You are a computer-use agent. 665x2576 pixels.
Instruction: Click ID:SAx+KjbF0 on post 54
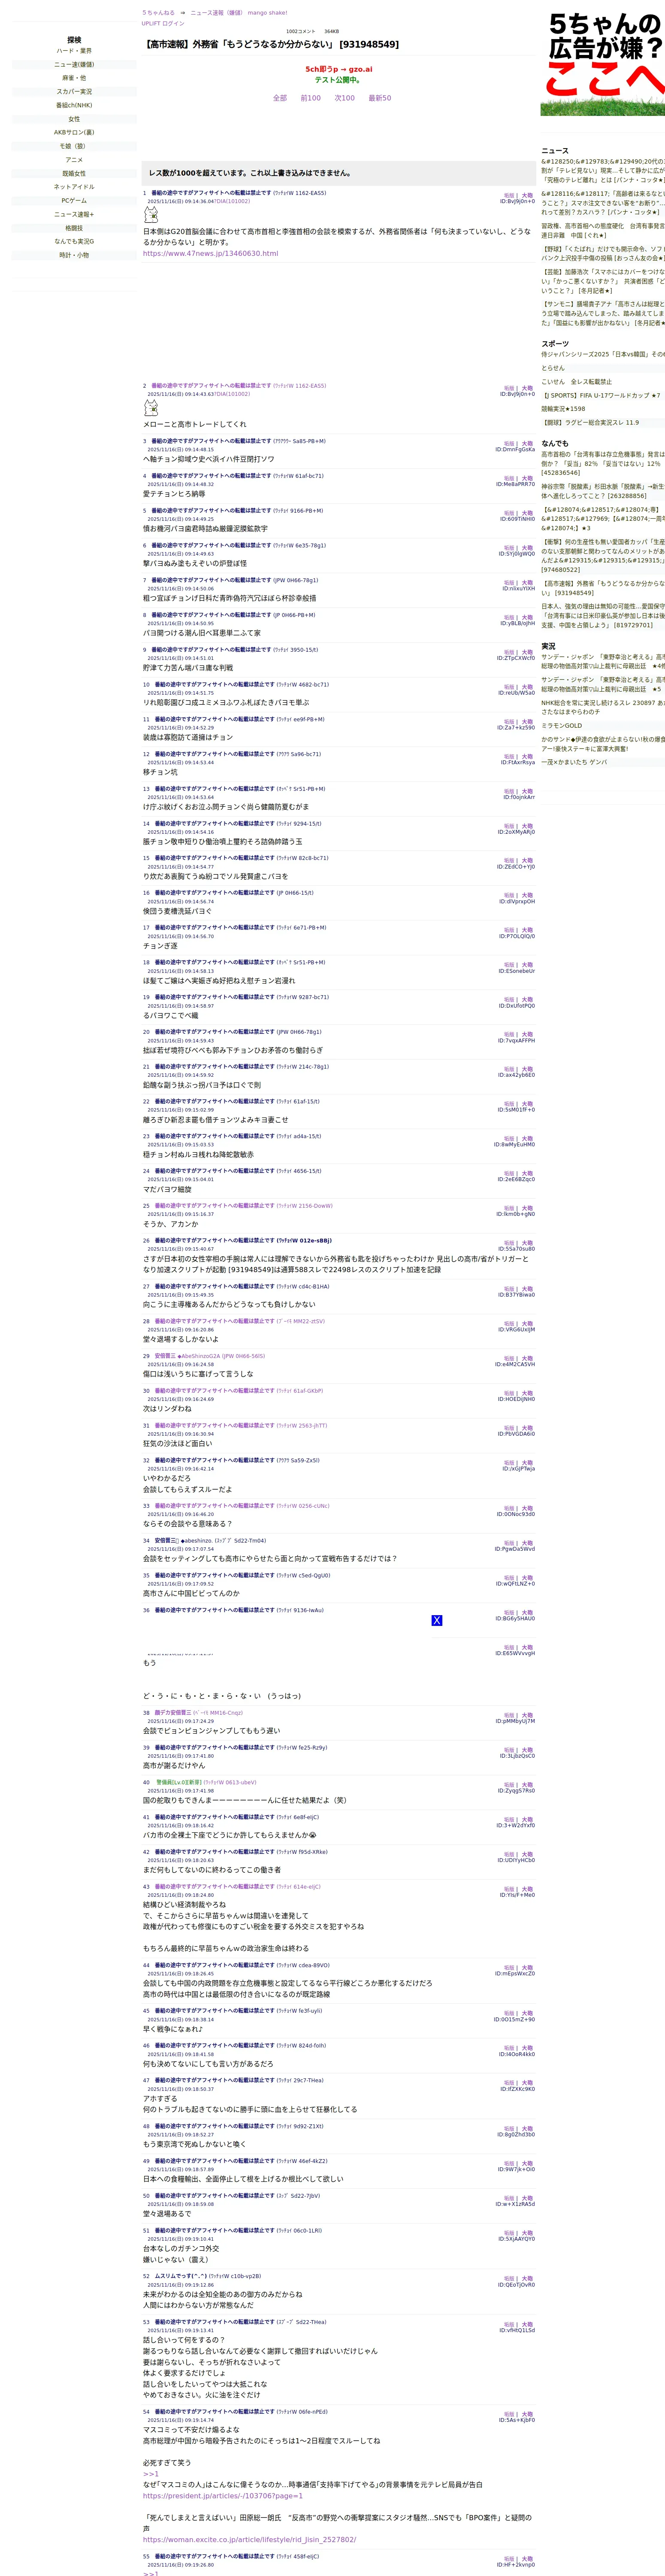[517, 2420]
